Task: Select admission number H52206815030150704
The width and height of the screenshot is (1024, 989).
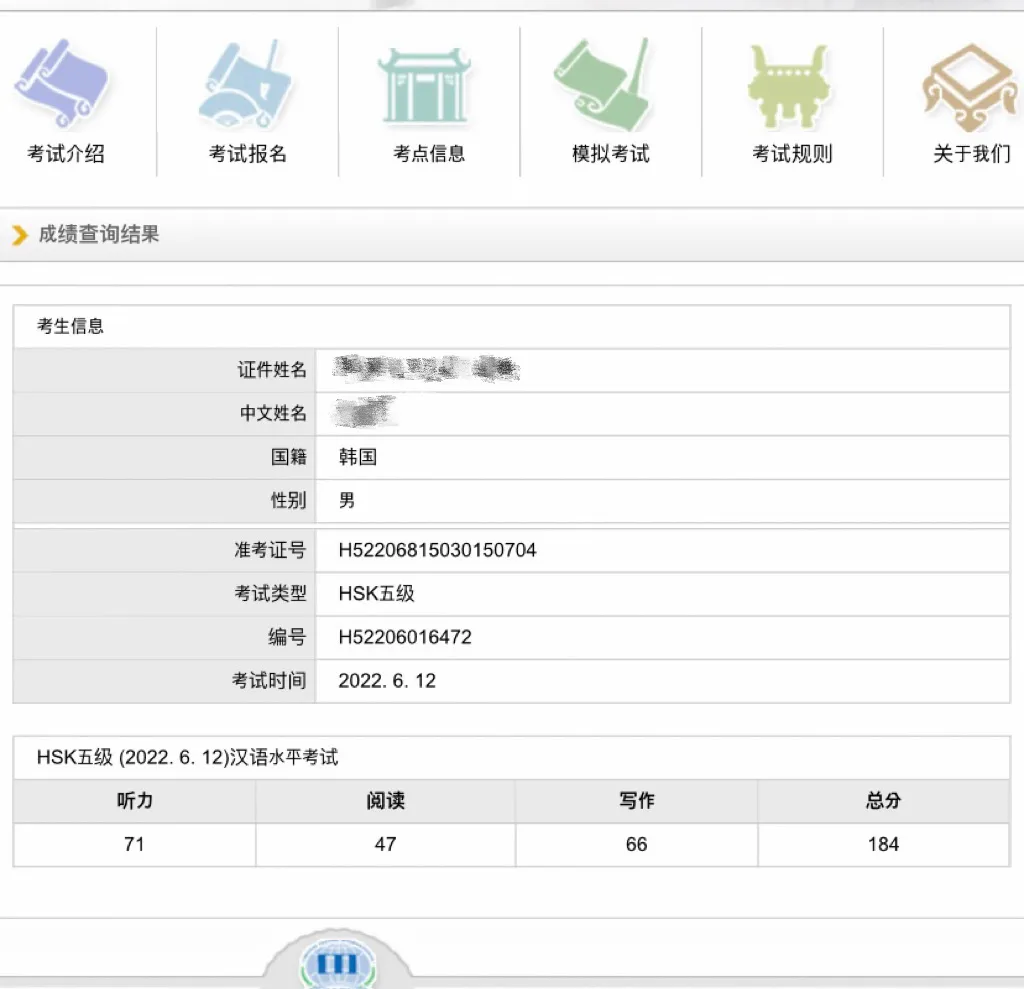Action: [x=438, y=550]
